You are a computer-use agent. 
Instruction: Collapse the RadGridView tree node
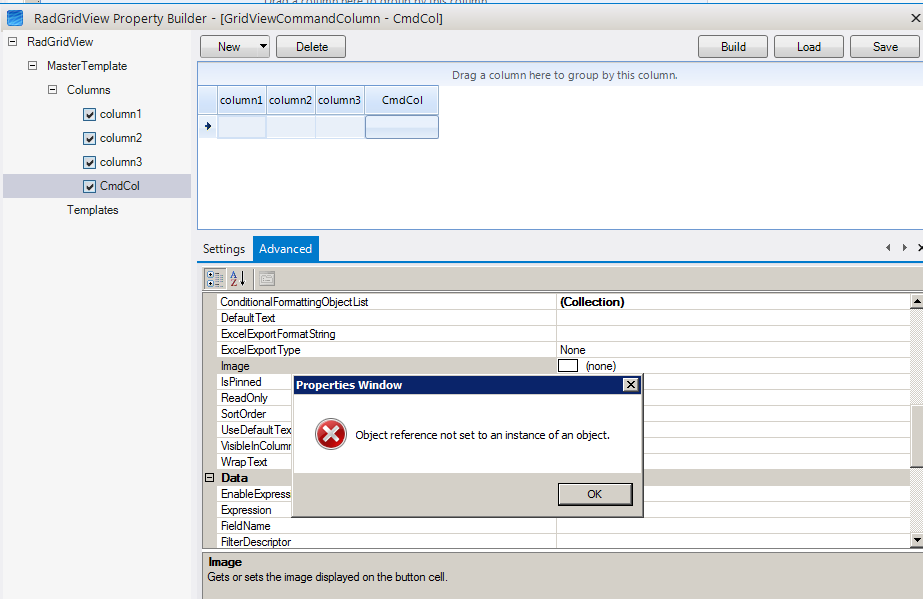click(x=12, y=42)
